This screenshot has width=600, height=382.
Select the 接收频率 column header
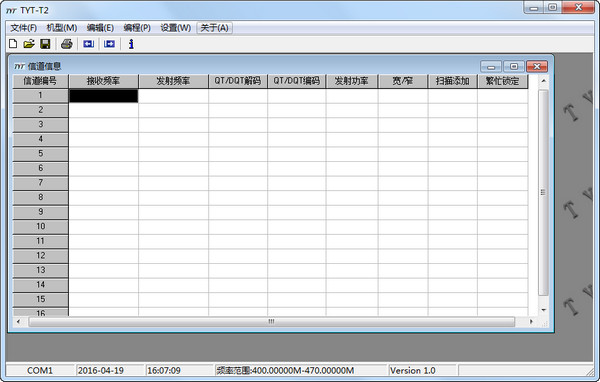103,81
